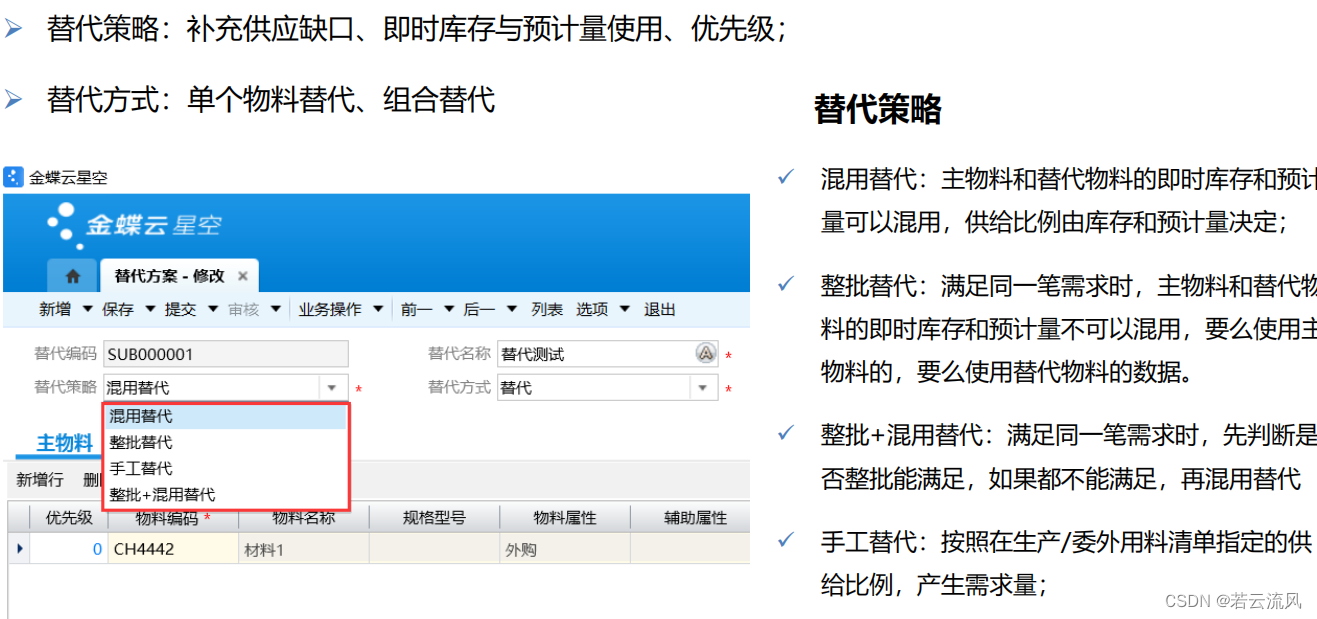Click the Home (house) icon tab

[71, 275]
